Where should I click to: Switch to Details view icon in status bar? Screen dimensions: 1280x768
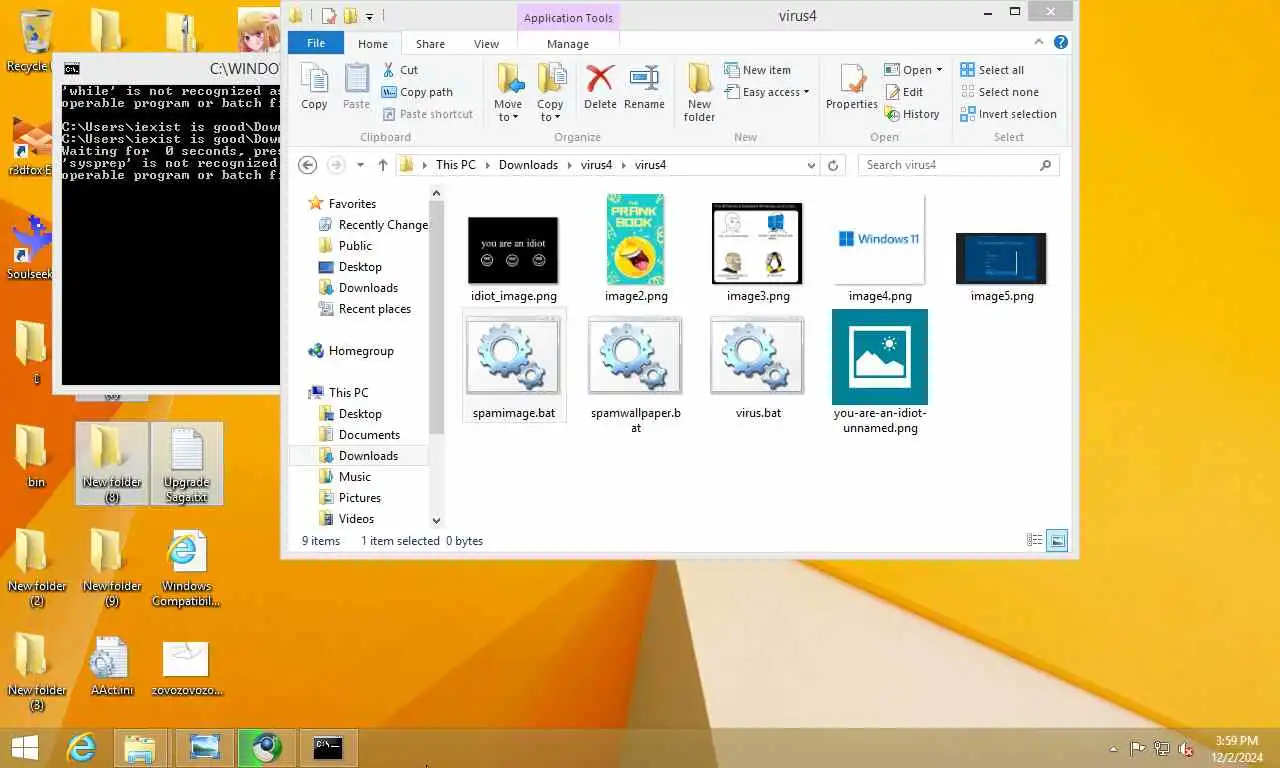(x=1035, y=541)
